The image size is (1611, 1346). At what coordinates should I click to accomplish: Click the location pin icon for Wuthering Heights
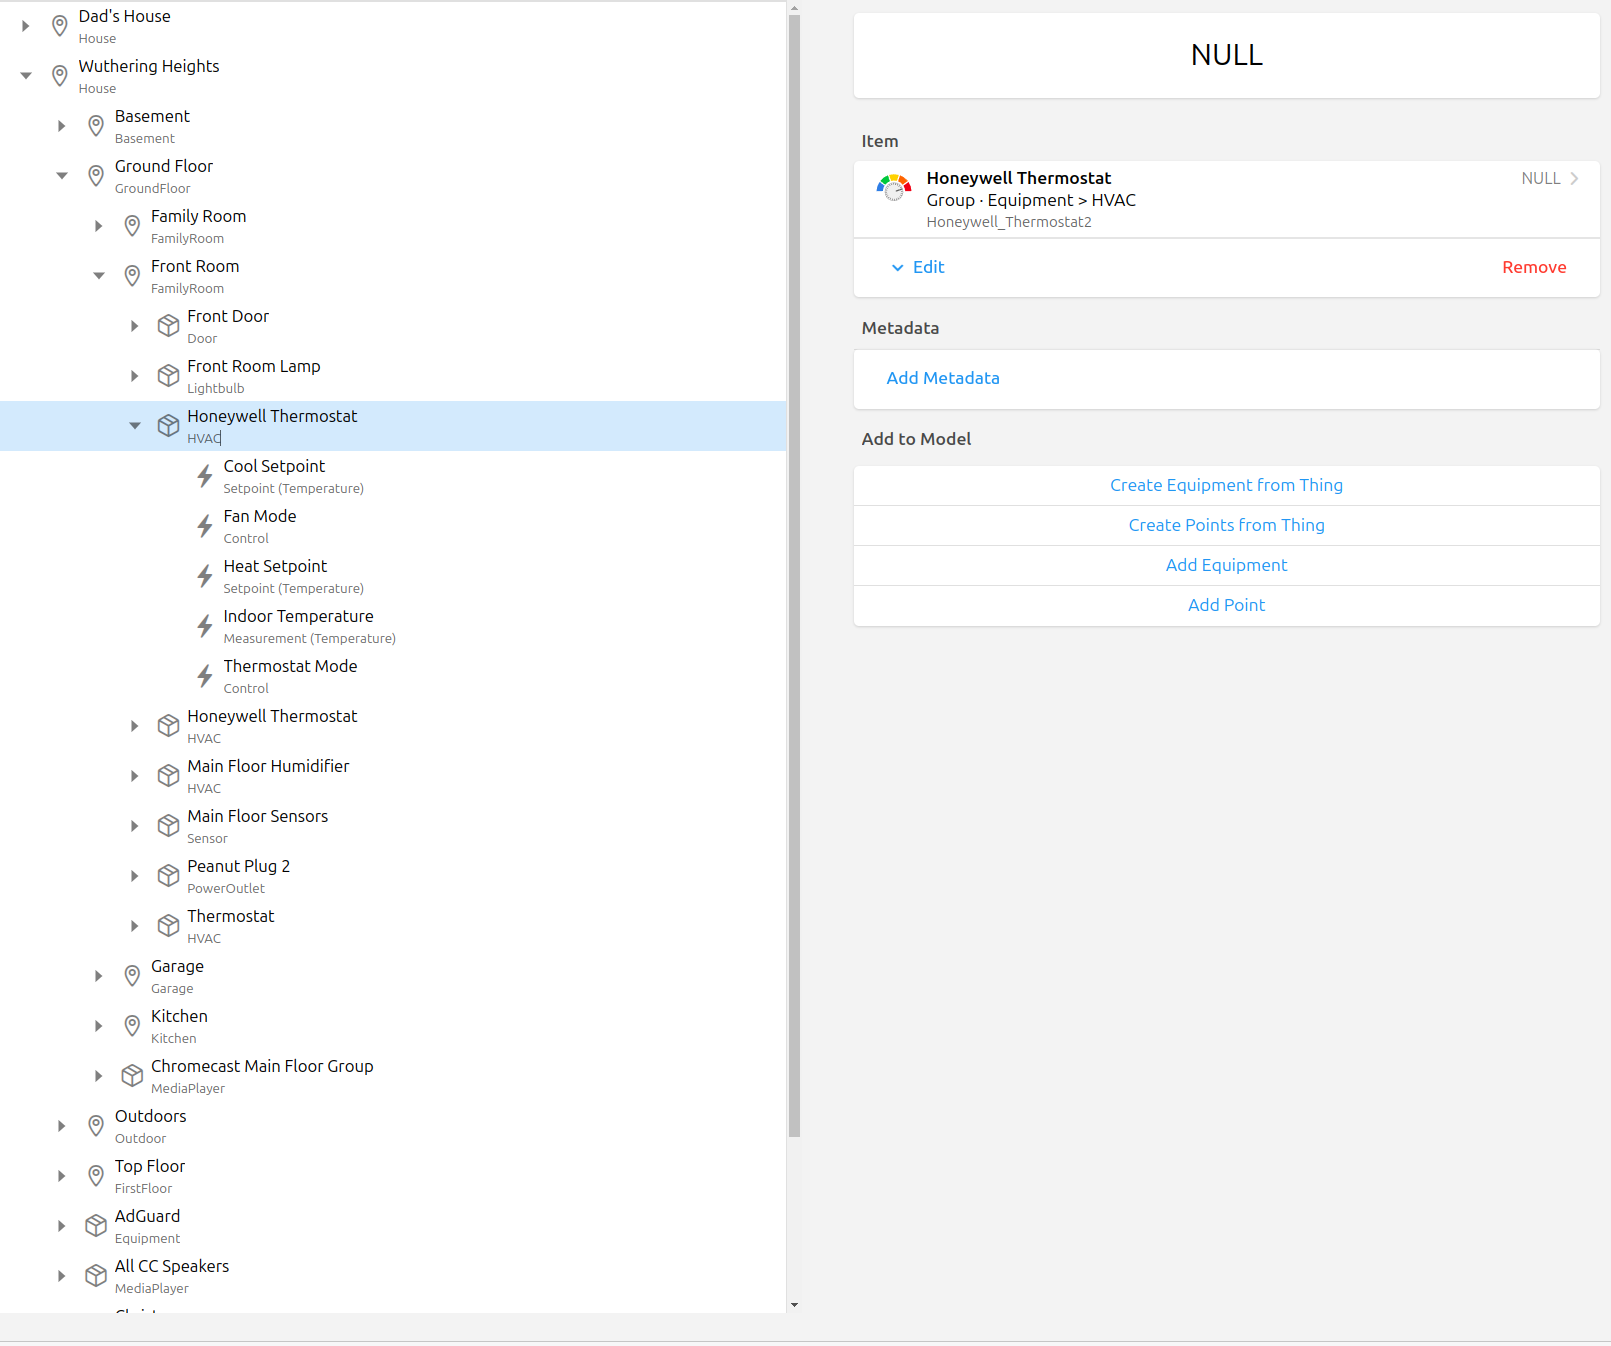pos(60,76)
